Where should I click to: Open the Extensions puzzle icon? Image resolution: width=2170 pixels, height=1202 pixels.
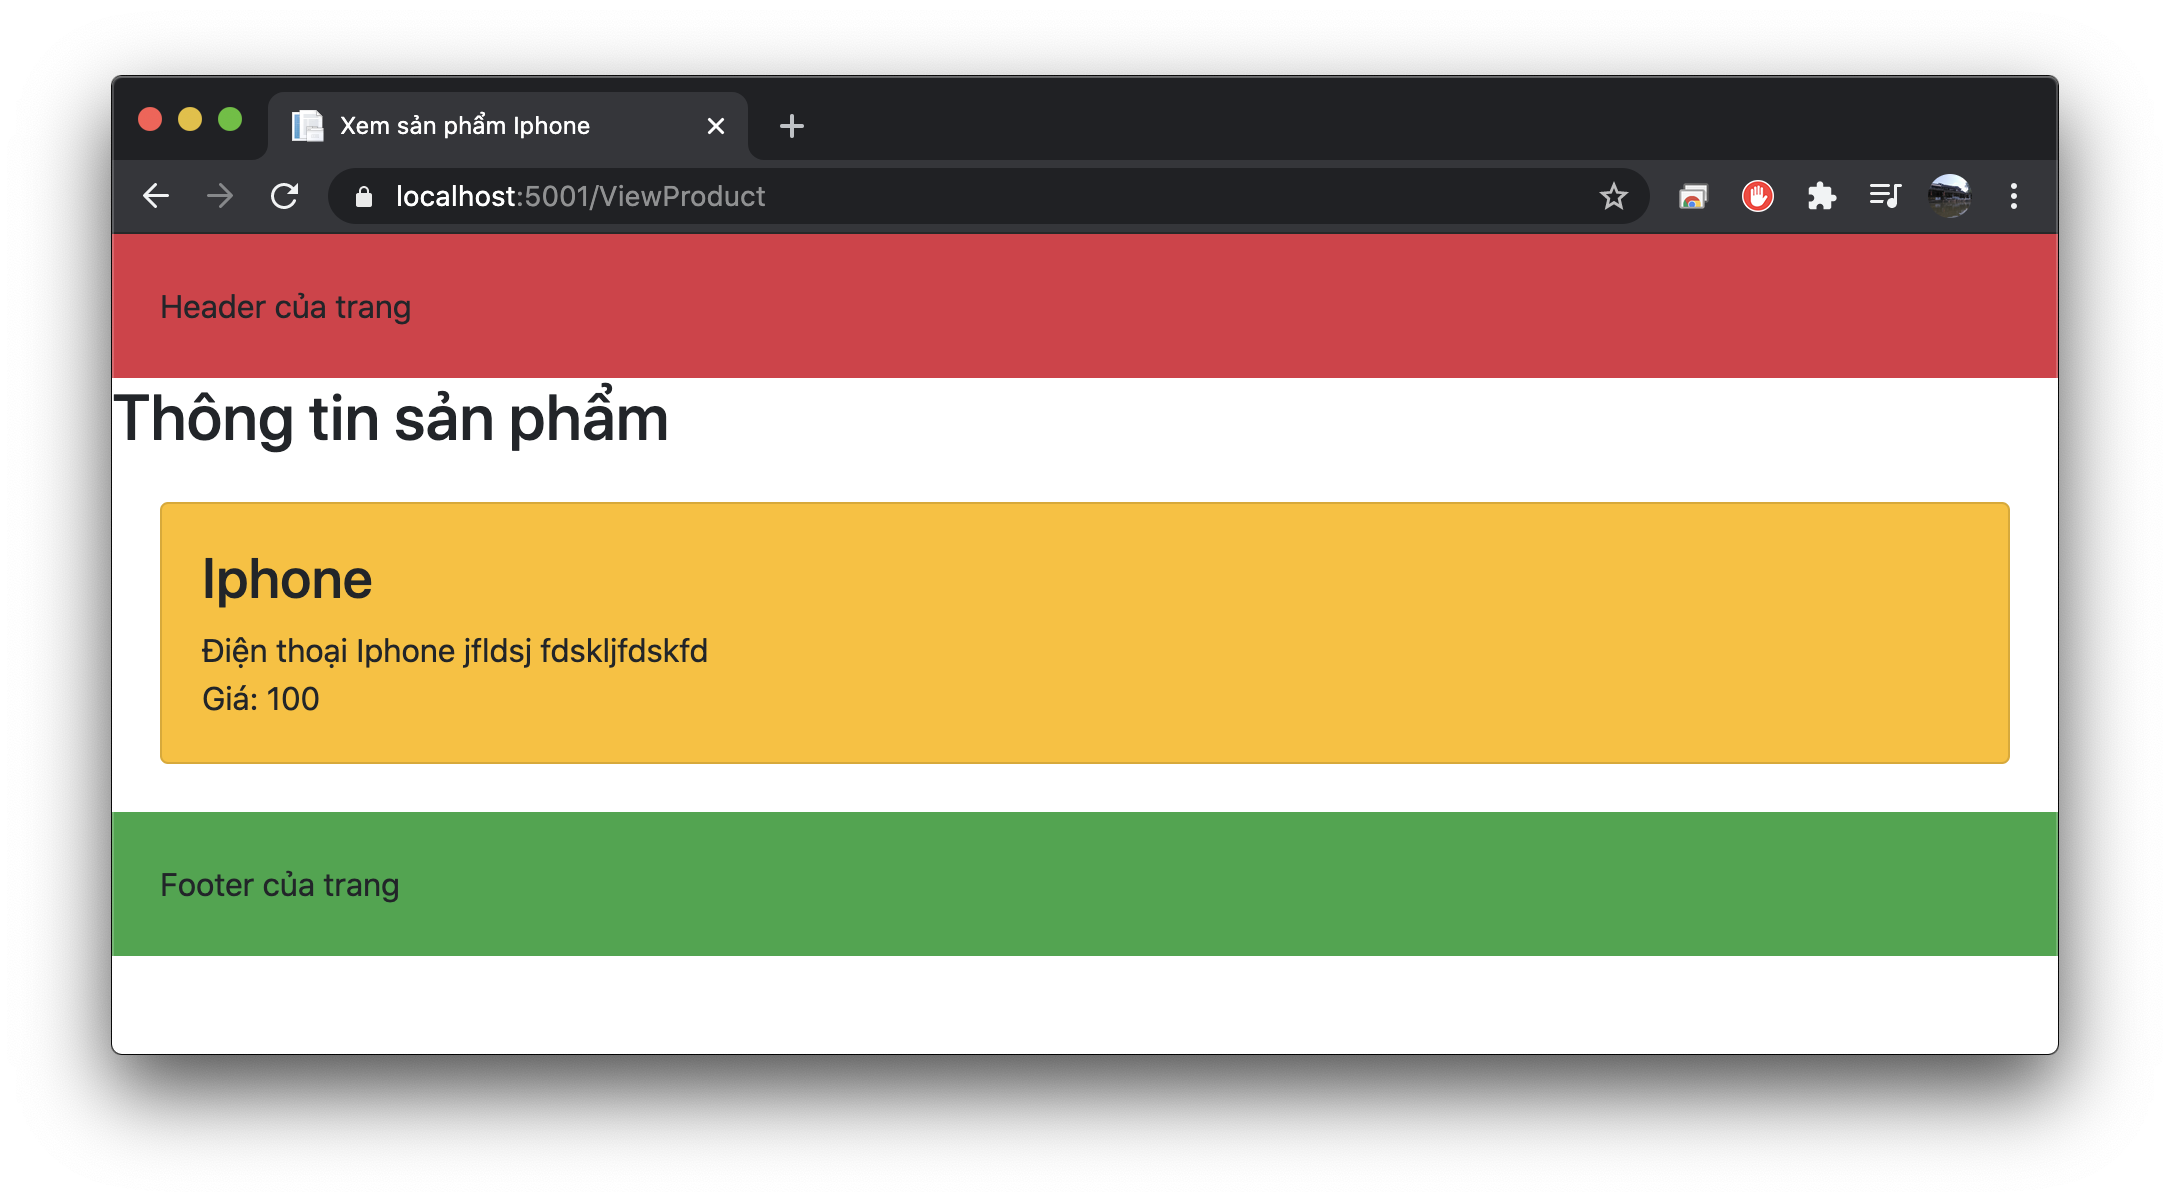pyautogui.click(x=1821, y=196)
